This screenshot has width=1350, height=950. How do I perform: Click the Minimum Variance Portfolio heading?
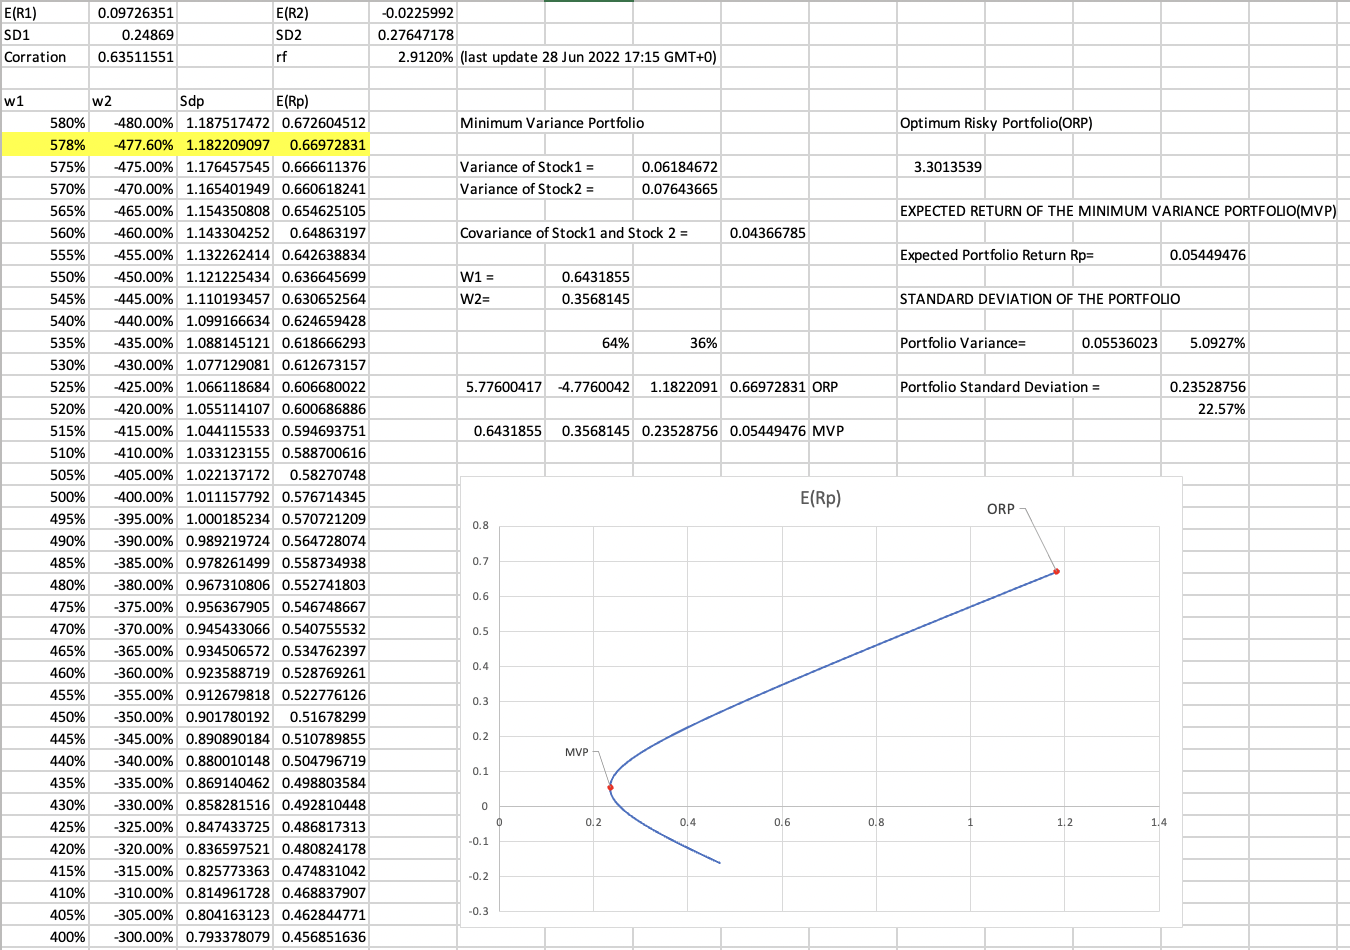coord(552,123)
